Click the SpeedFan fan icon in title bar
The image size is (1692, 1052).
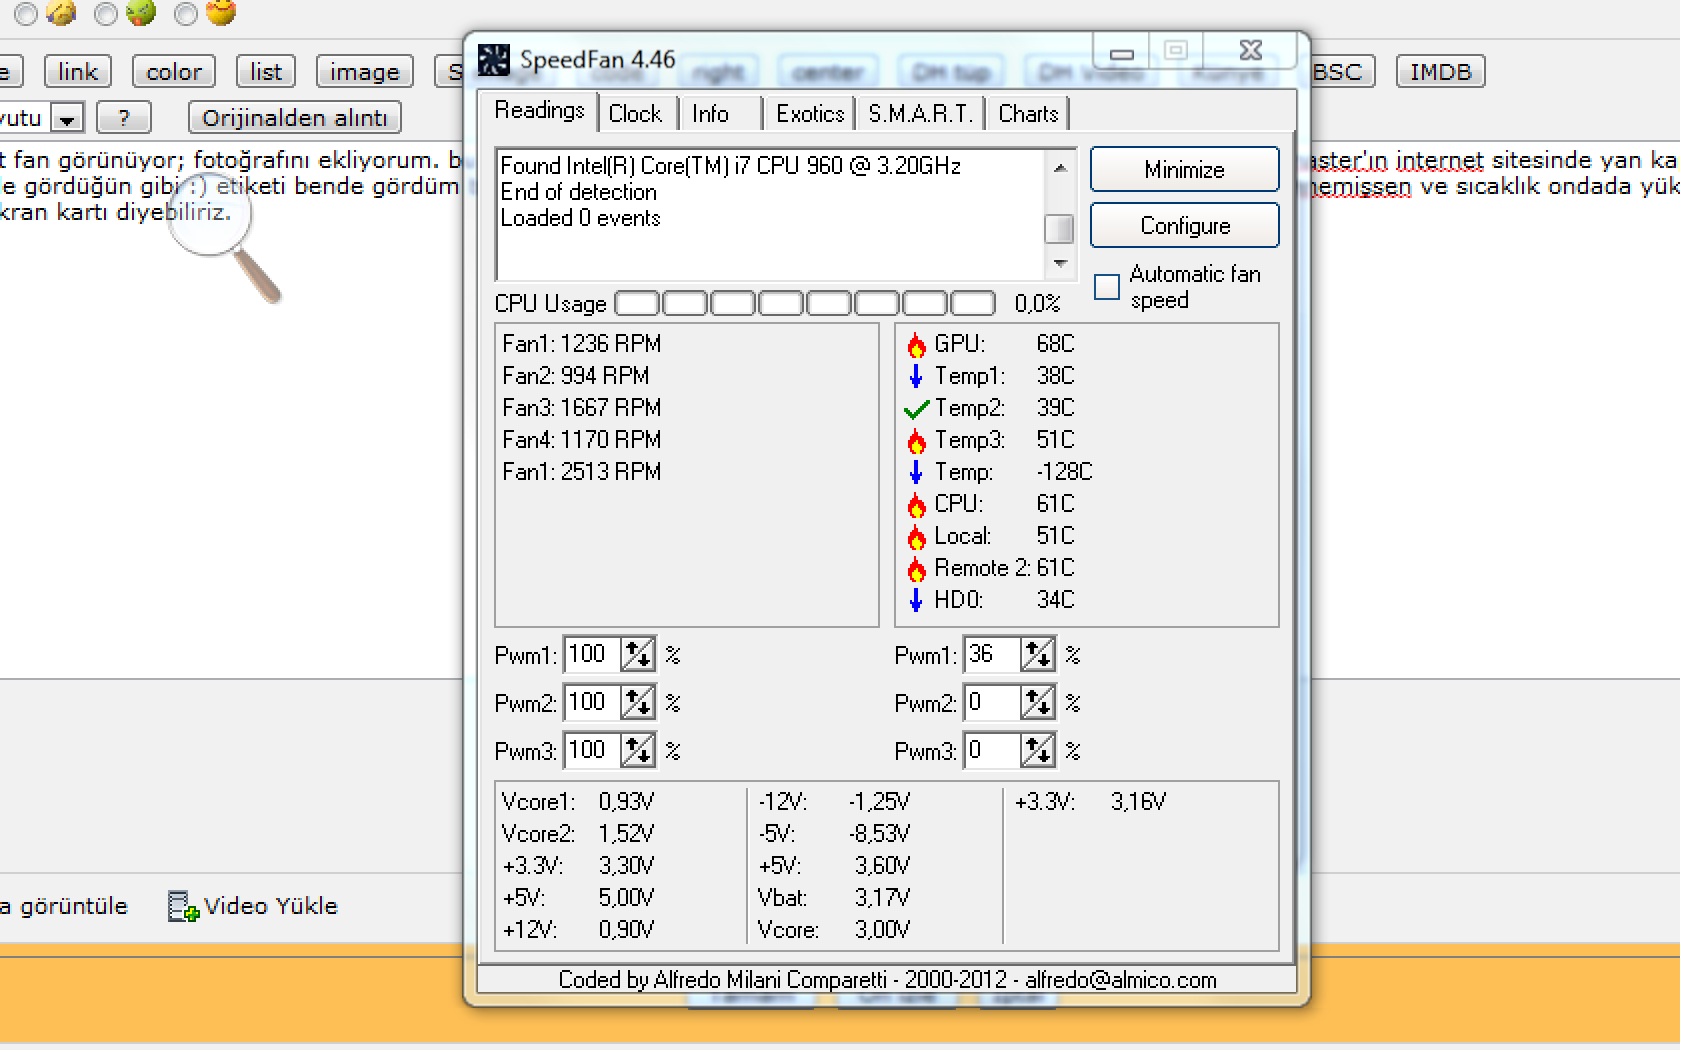coord(494,60)
